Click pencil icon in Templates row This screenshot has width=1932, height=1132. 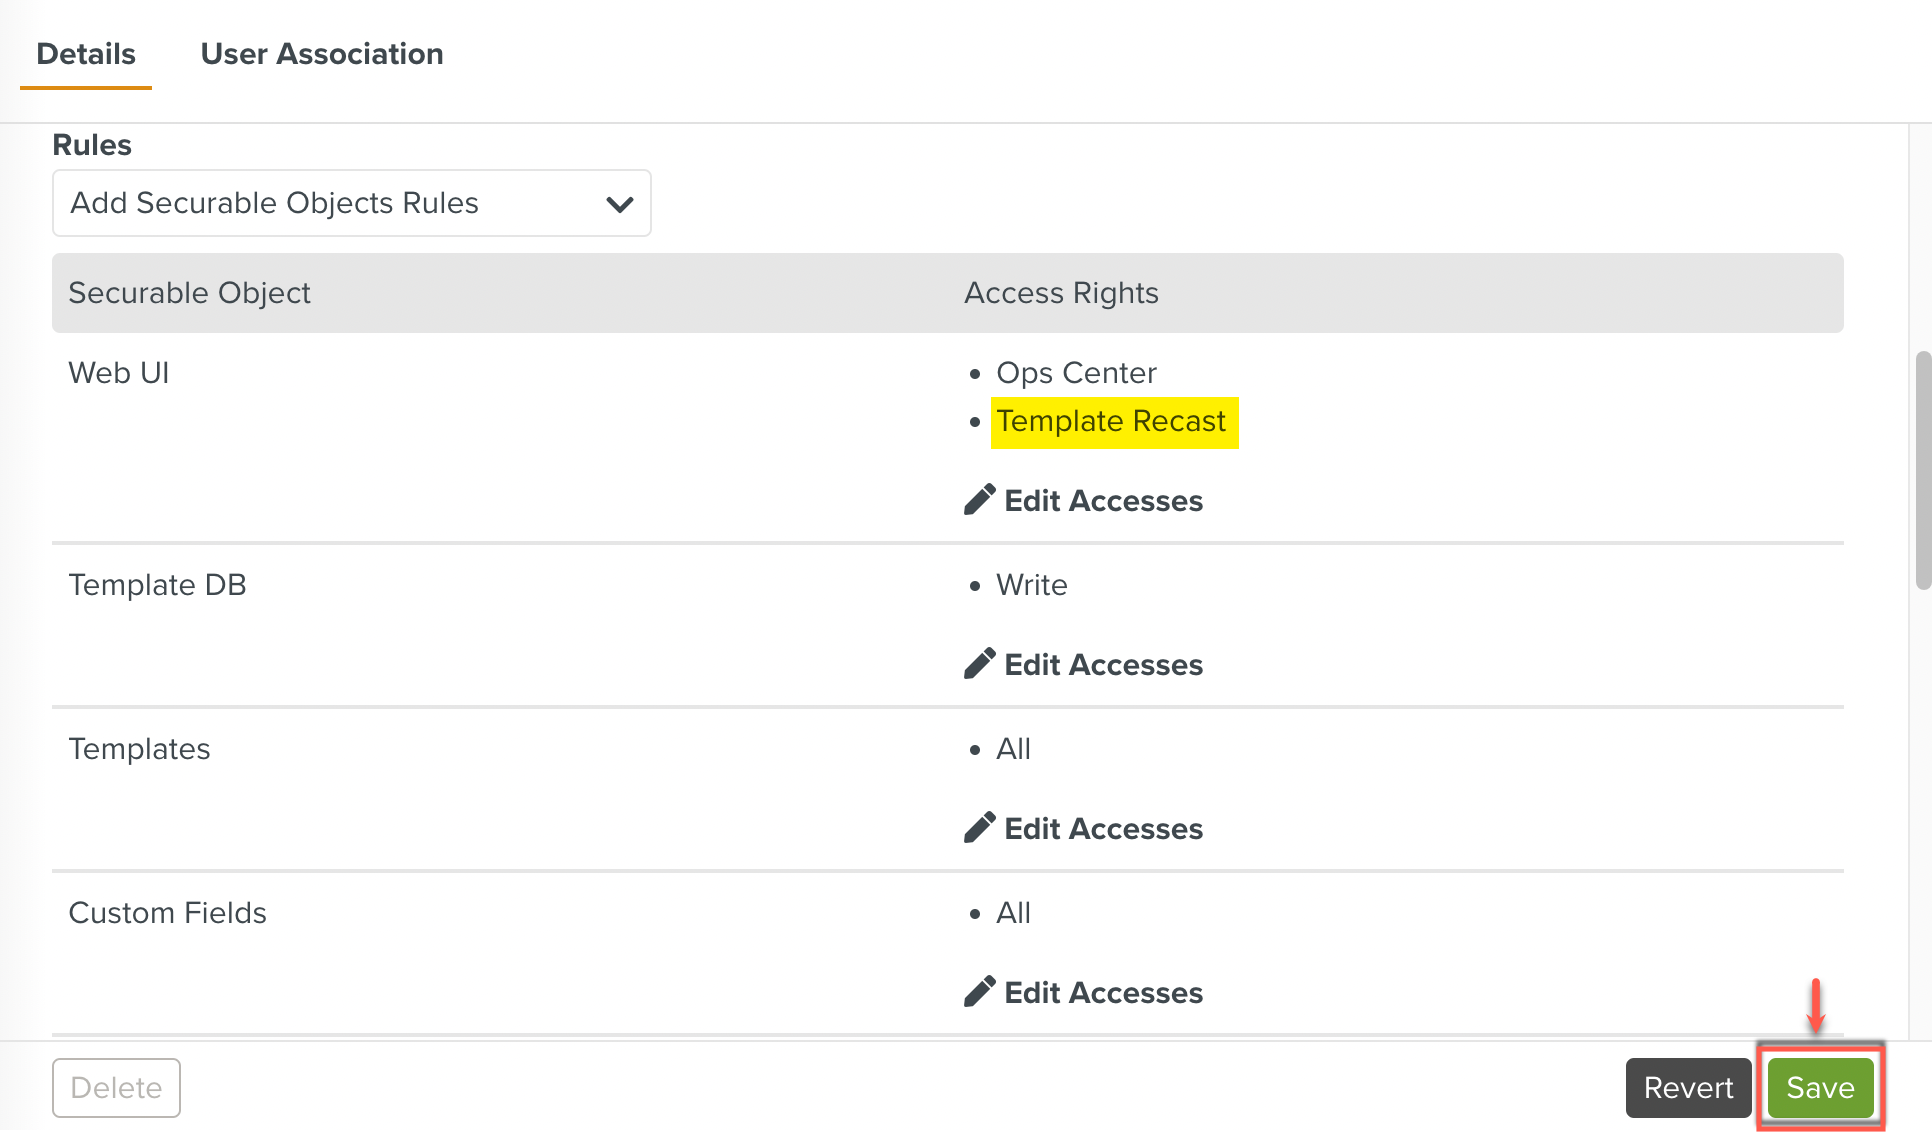(979, 828)
